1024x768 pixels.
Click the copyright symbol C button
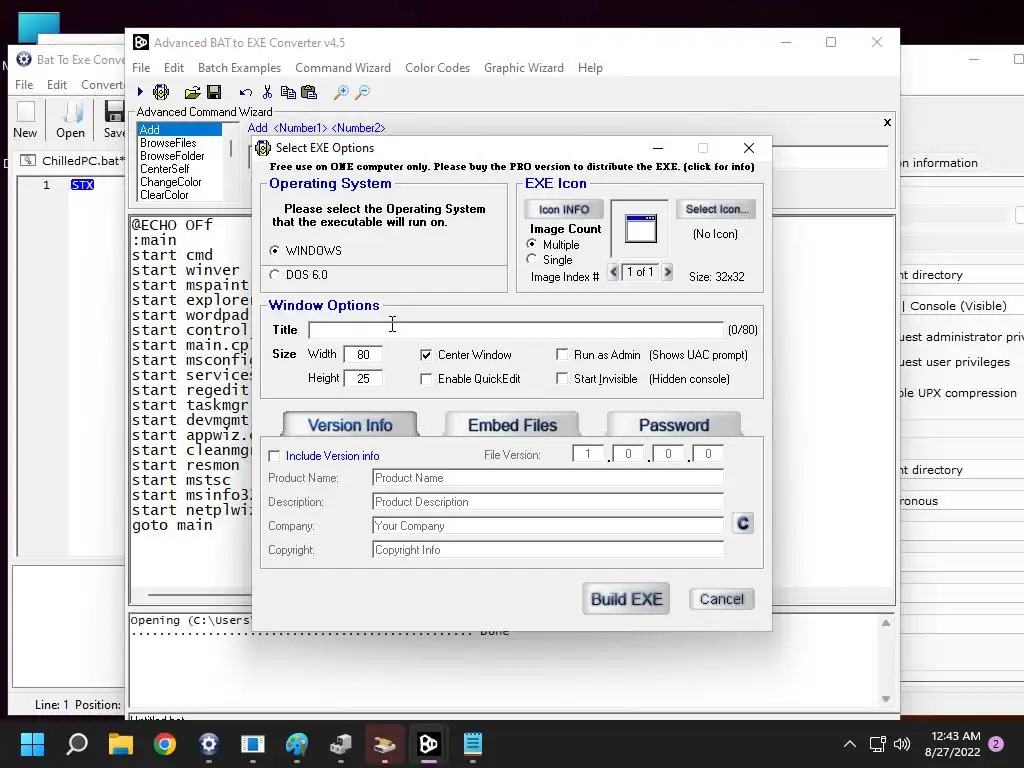point(743,523)
